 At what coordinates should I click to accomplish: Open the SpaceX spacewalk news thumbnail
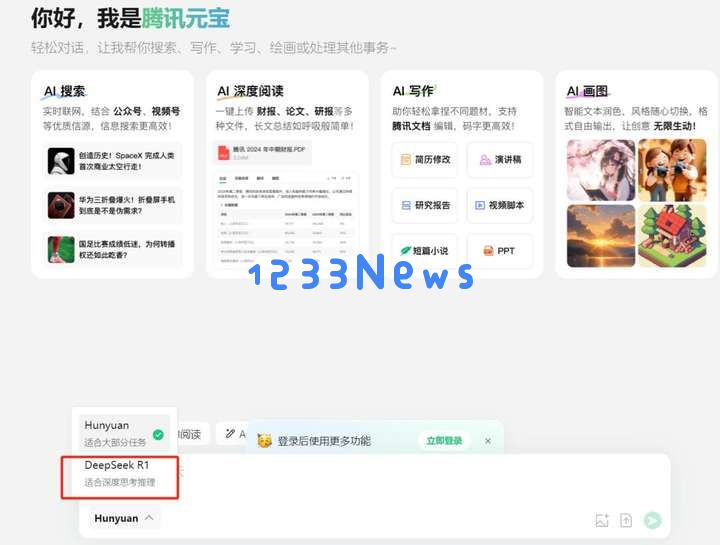point(61,161)
